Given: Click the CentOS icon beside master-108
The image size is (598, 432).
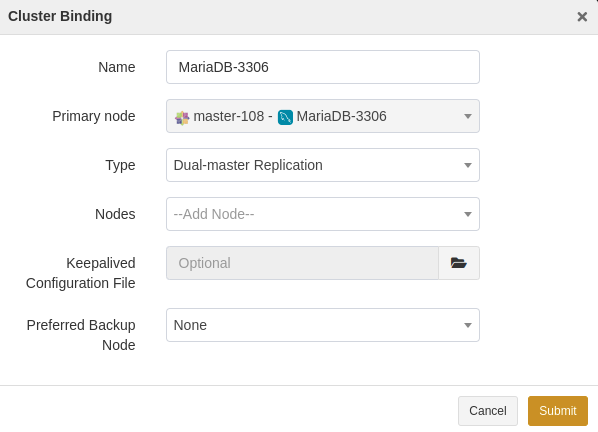Looking at the screenshot, I should (182, 117).
